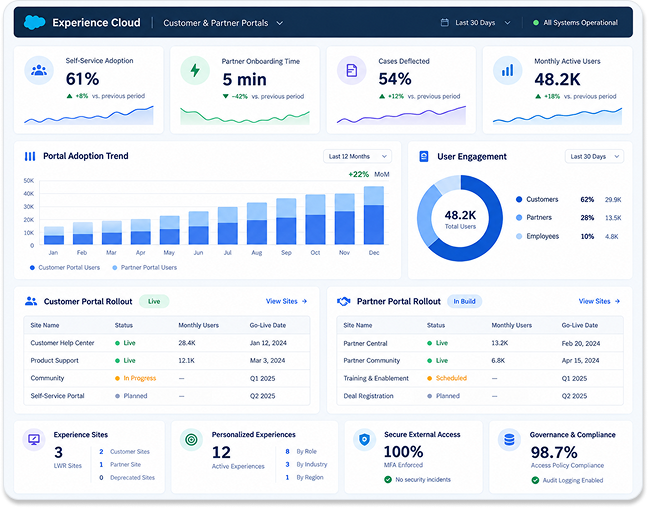648x508 pixels.
Task: Click the Monthly Active Users bar chart icon
Action: 507,70
